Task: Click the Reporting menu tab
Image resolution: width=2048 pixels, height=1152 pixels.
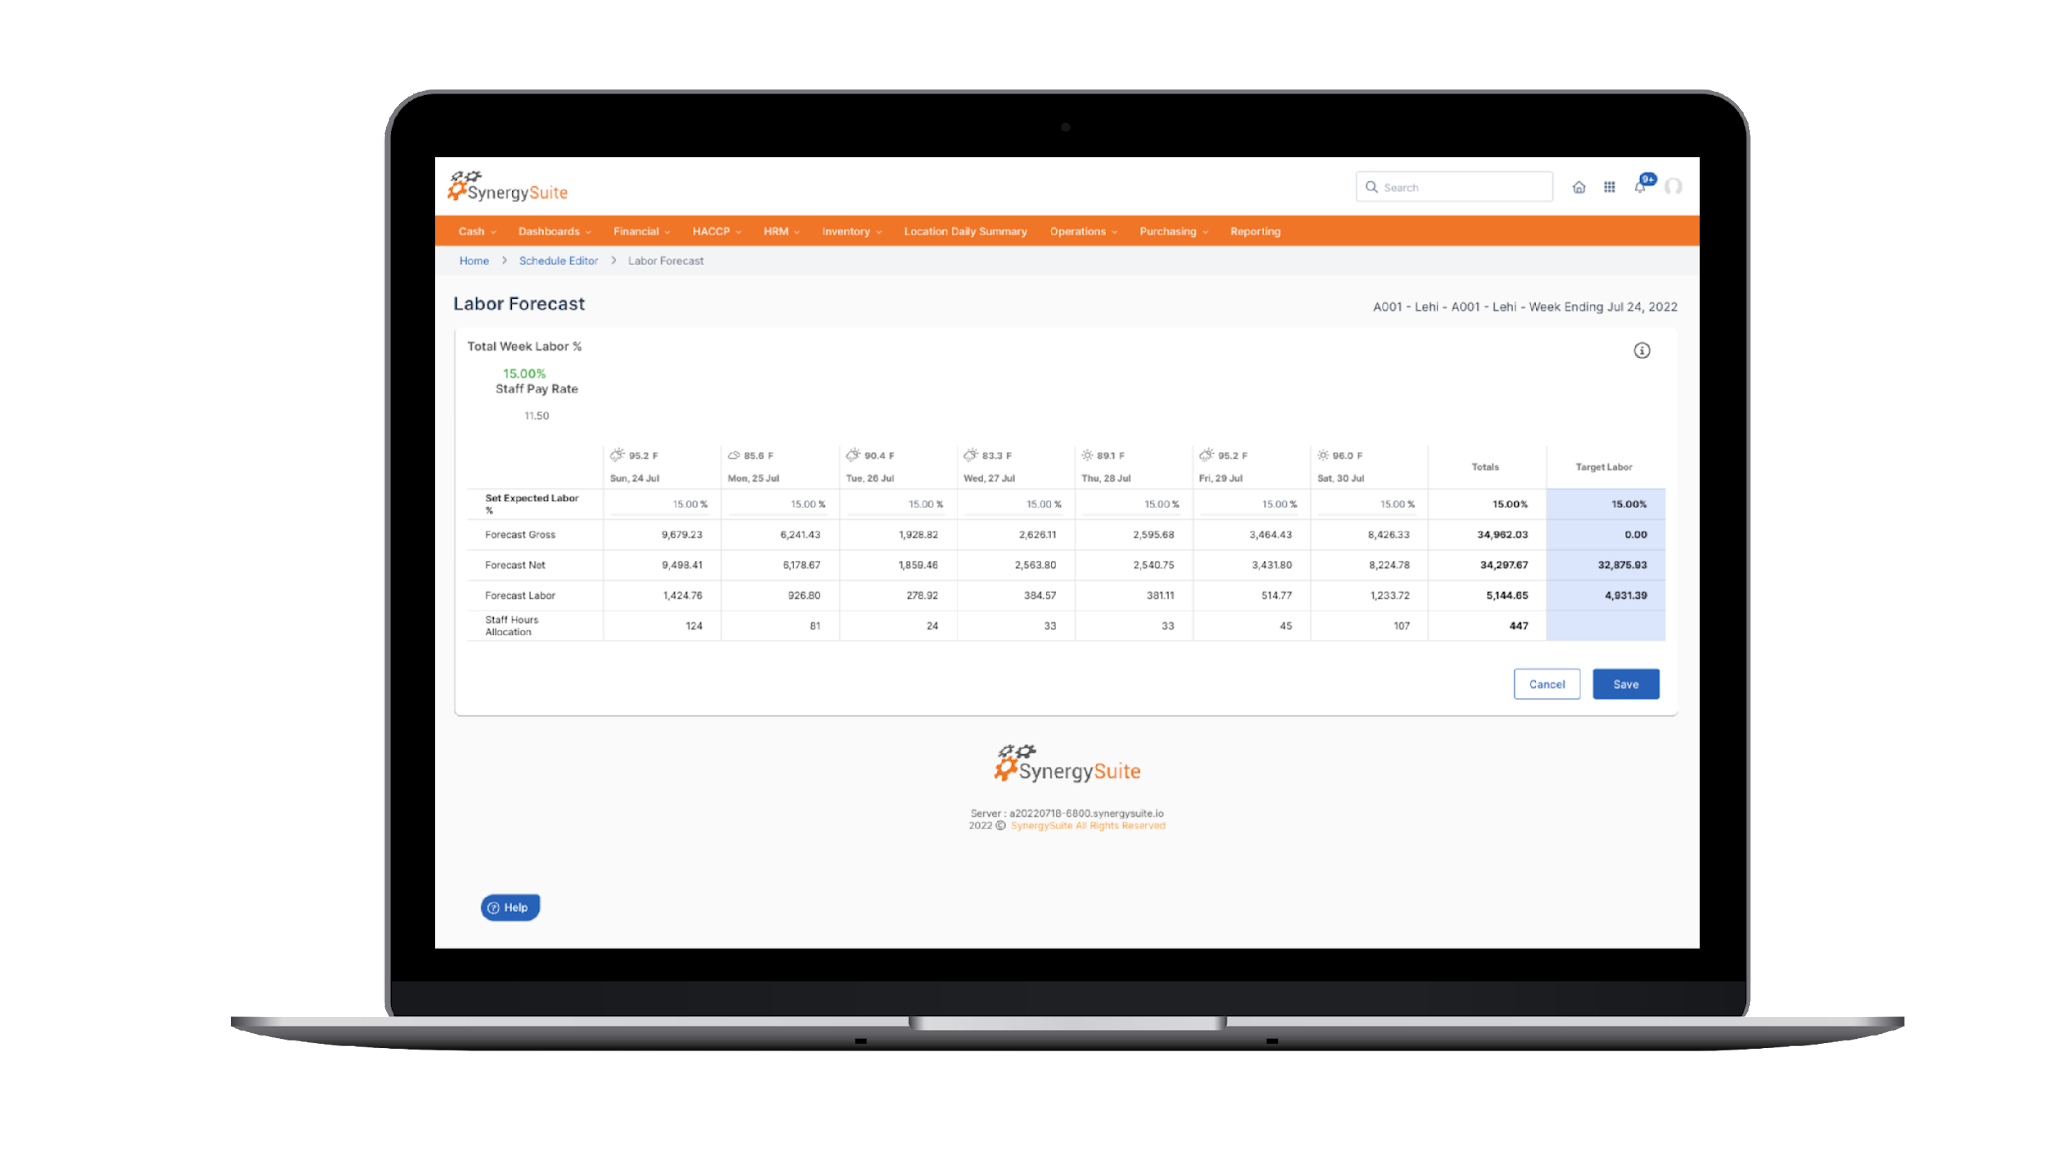Action: coord(1255,231)
